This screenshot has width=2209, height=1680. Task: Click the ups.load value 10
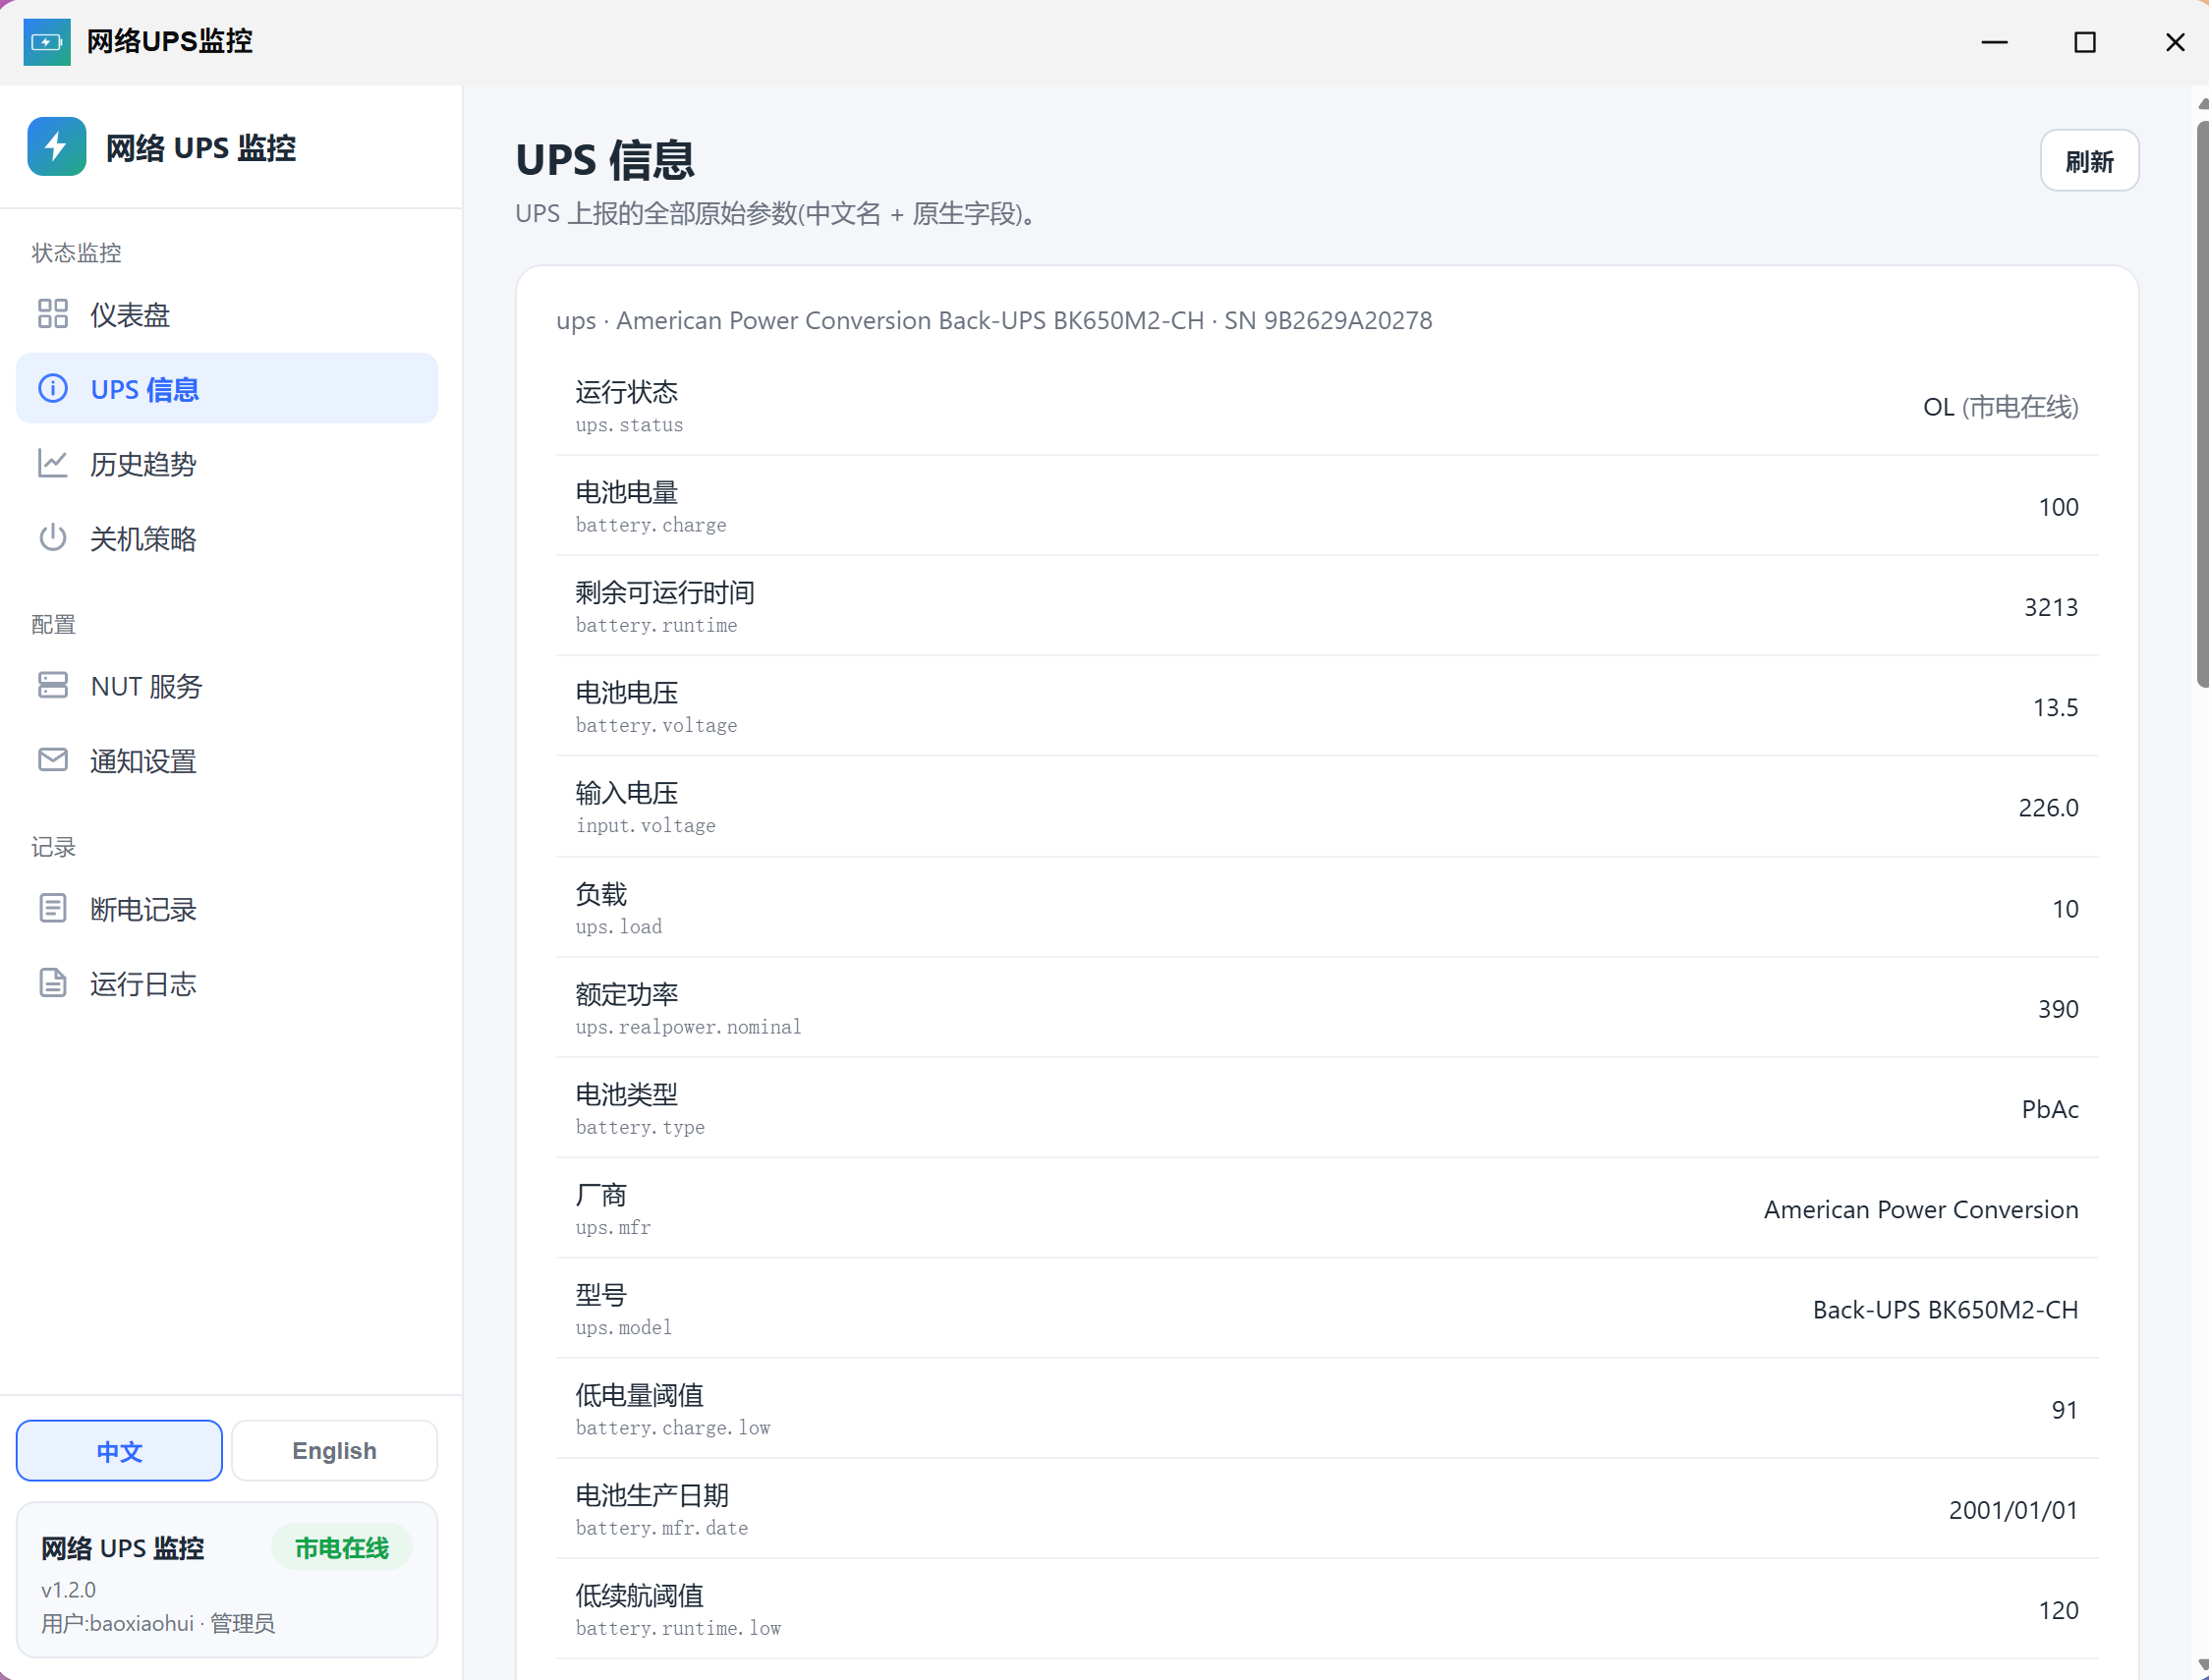2065,908
